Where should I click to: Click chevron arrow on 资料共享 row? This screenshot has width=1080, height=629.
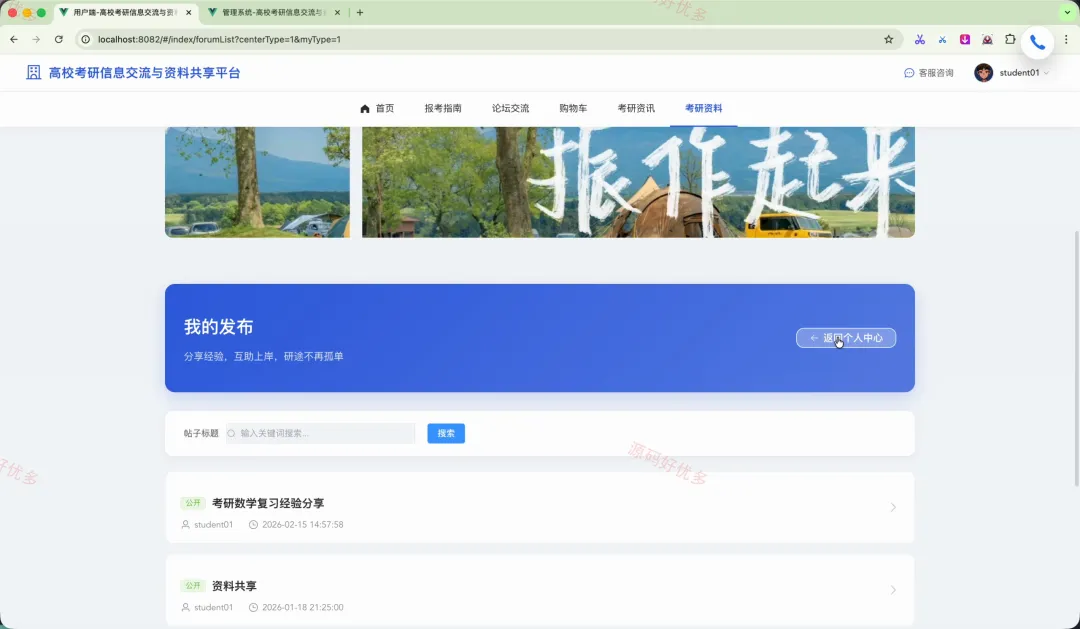[x=893, y=590]
